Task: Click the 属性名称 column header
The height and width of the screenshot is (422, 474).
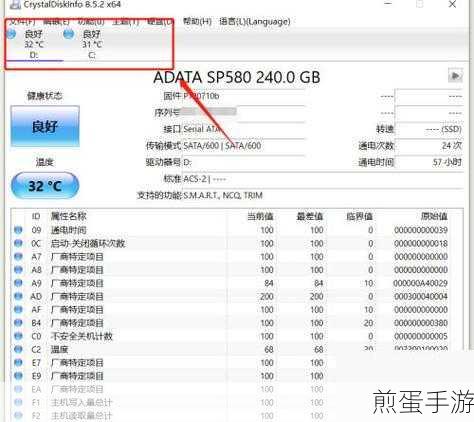Action: coord(68,216)
